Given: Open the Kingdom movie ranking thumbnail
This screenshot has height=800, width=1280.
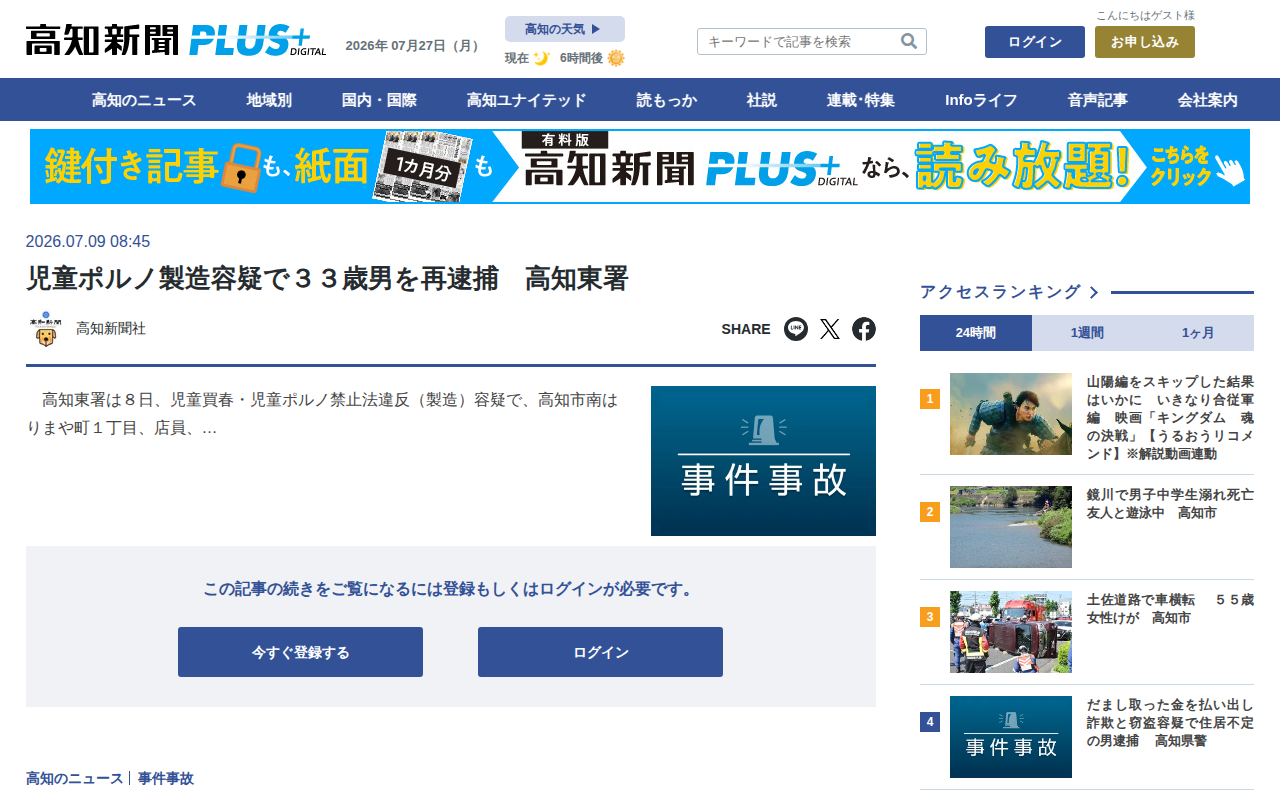Looking at the screenshot, I should point(1011,414).
